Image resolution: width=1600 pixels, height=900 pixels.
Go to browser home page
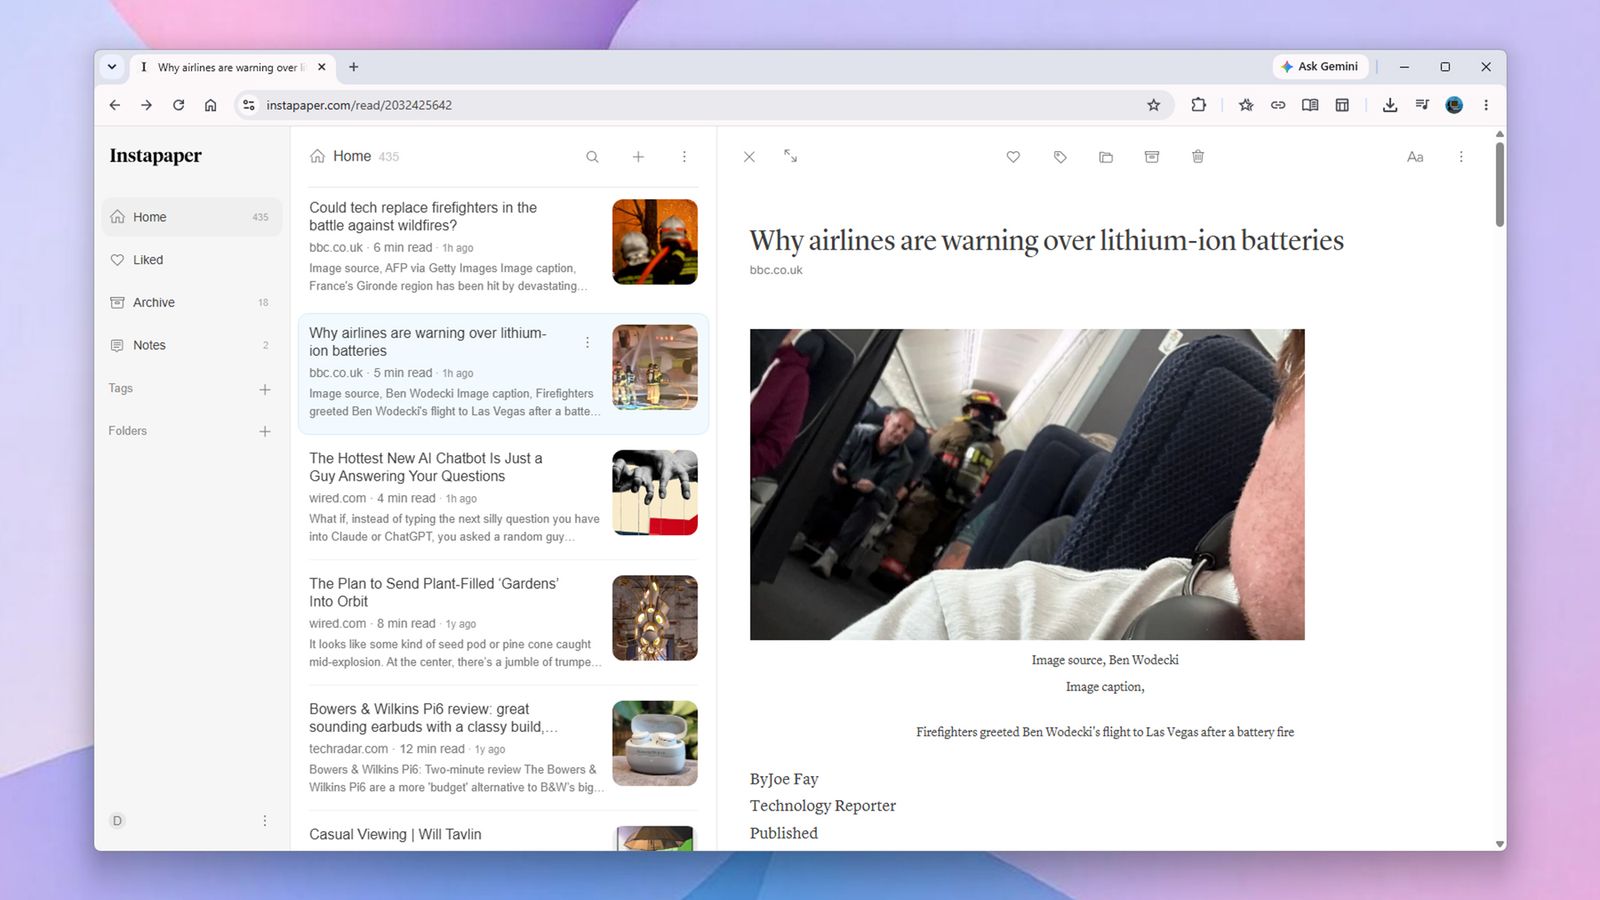(211, 105)
